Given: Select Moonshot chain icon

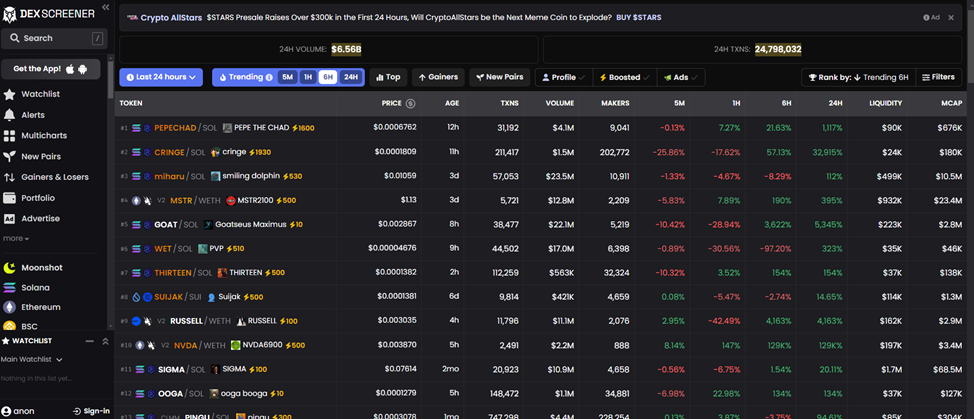Looking at the screenshot, I should tap(9, 268).
